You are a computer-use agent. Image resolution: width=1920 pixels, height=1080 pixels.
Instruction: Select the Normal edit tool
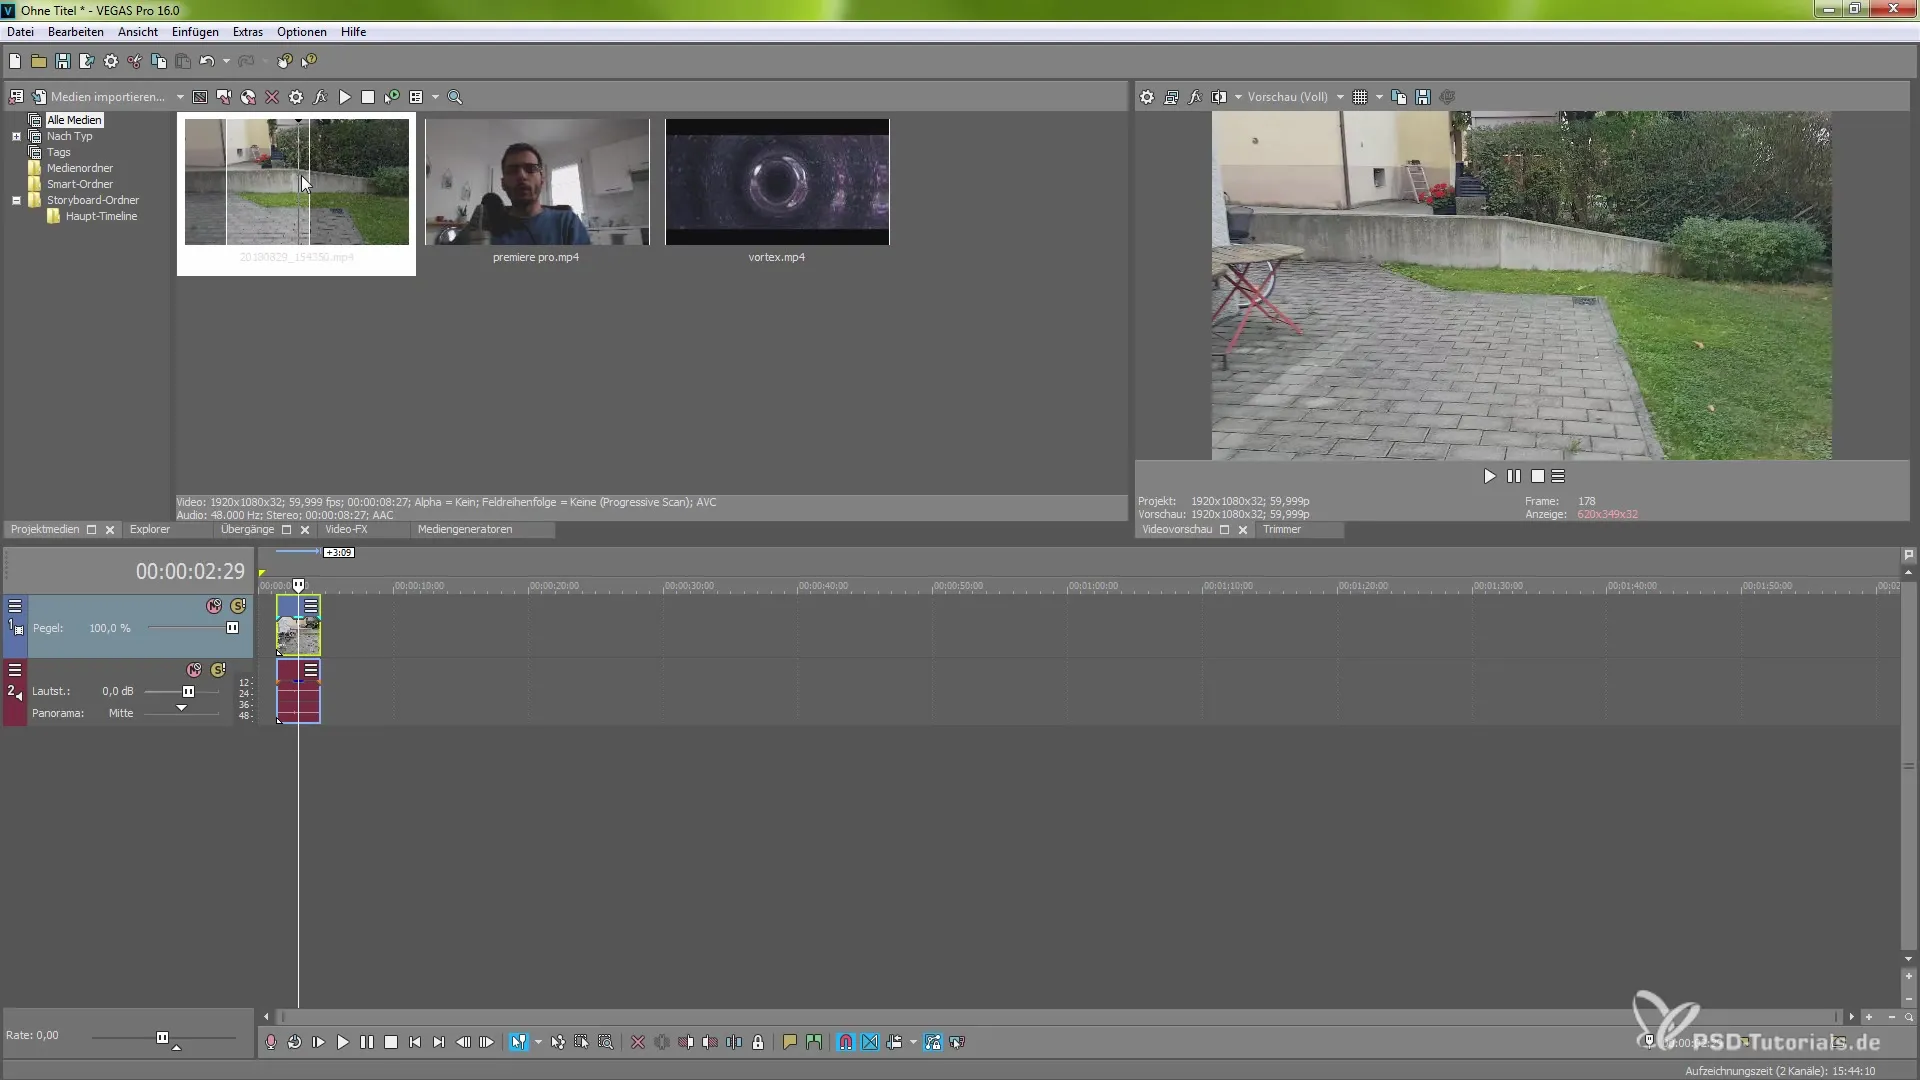pyautogui.click(x=518, y=1042)
